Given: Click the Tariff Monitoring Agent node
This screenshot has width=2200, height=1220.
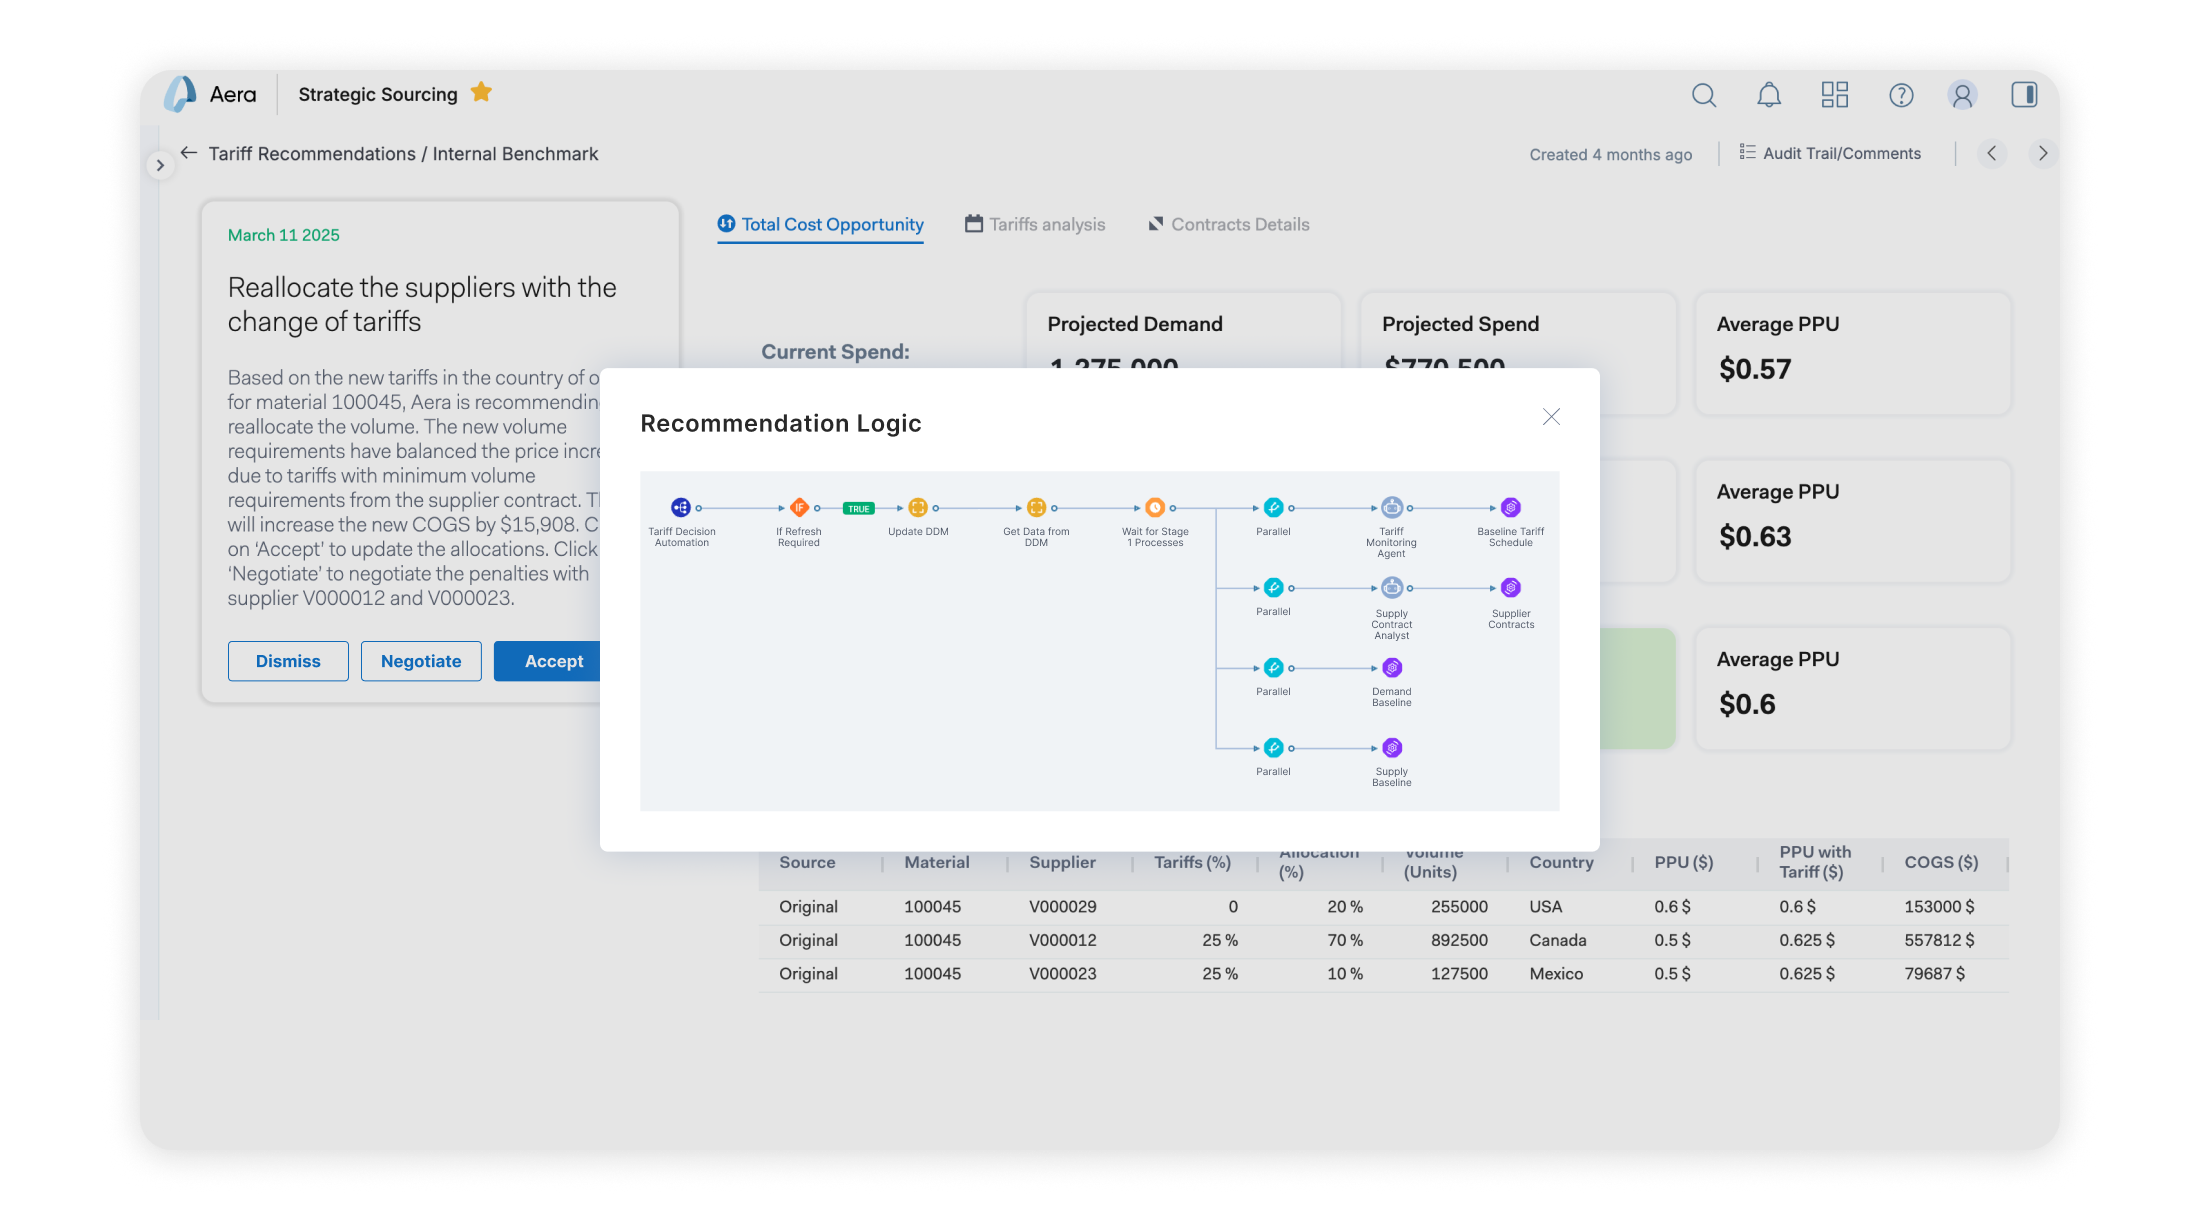Looking at the screenshot, I should [1392, 508].
